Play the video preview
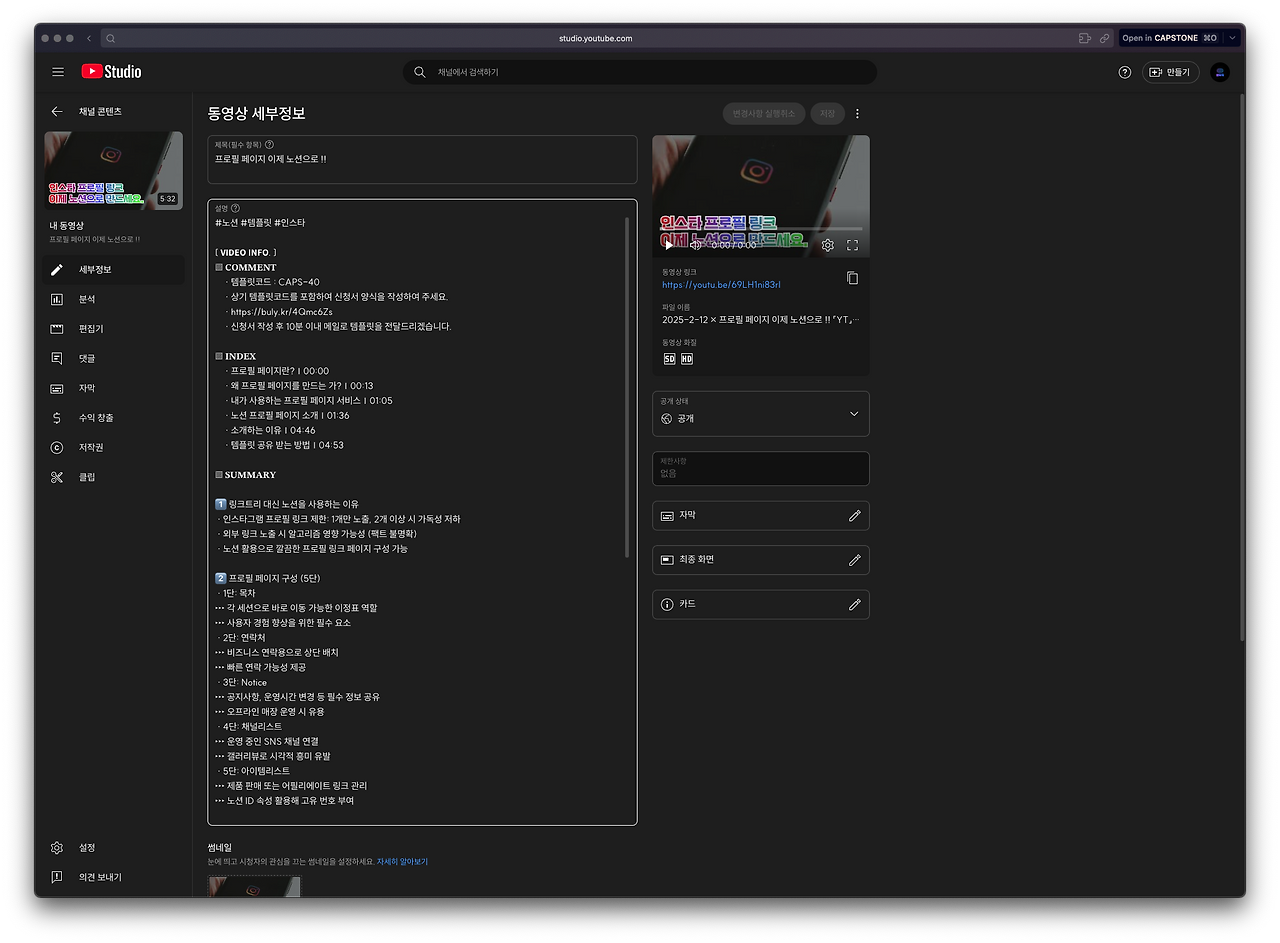This screenshot has height=943, width=1280. point(669,245)
